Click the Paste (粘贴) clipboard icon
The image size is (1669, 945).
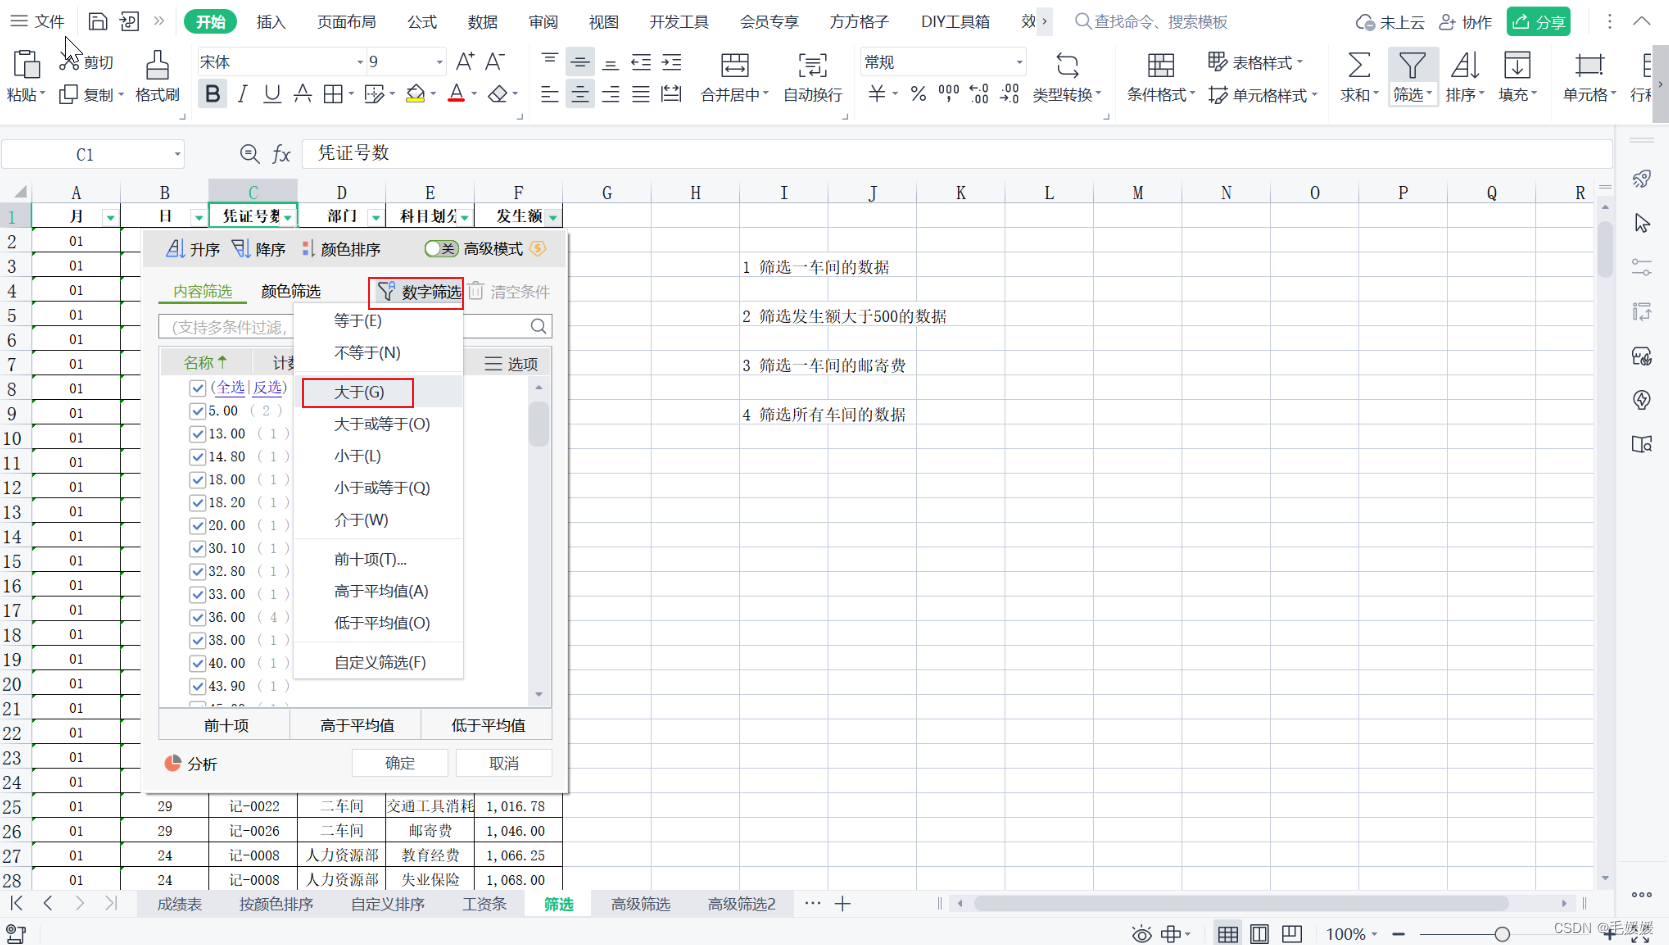point(26,65)
